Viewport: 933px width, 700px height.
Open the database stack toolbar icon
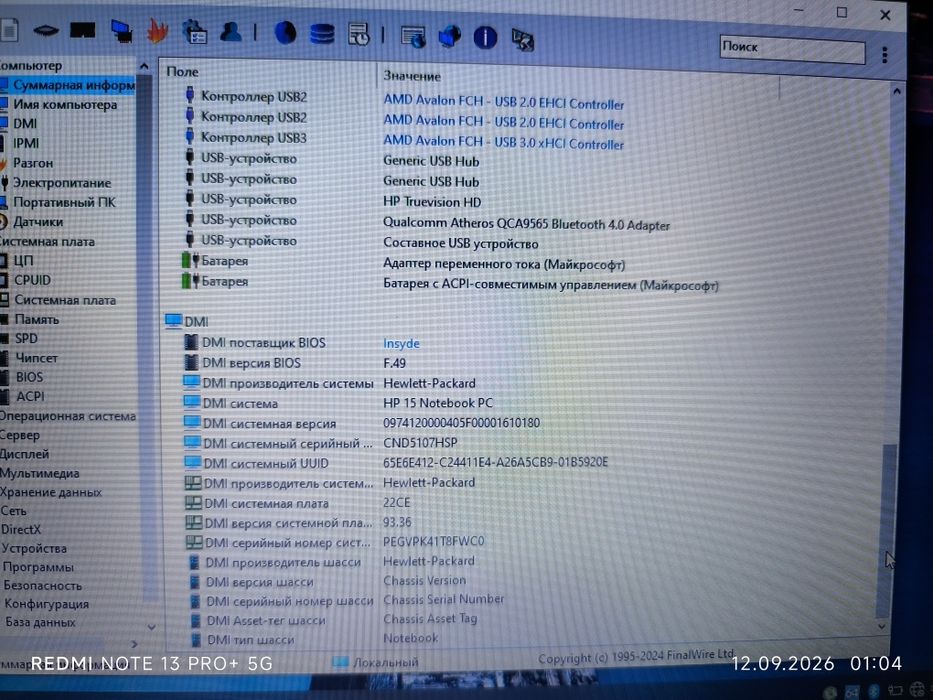tap(322, 34)
